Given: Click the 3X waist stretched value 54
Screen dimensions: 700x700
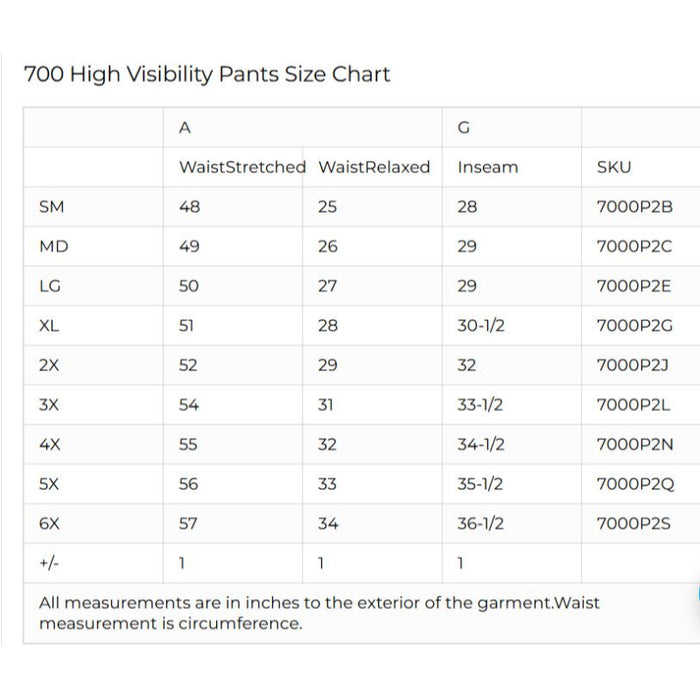Looking at the screenshot, I should coord(189,405).
